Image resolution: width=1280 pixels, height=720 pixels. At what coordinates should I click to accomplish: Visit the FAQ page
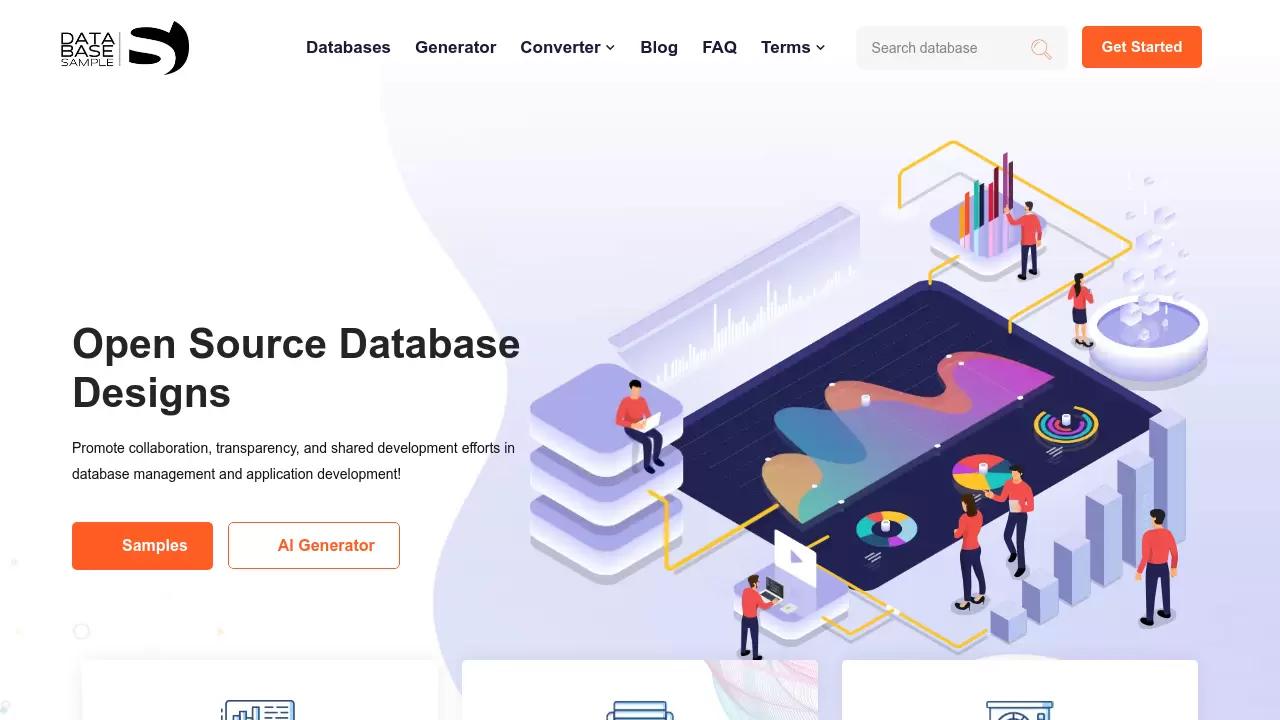[719, 47]
